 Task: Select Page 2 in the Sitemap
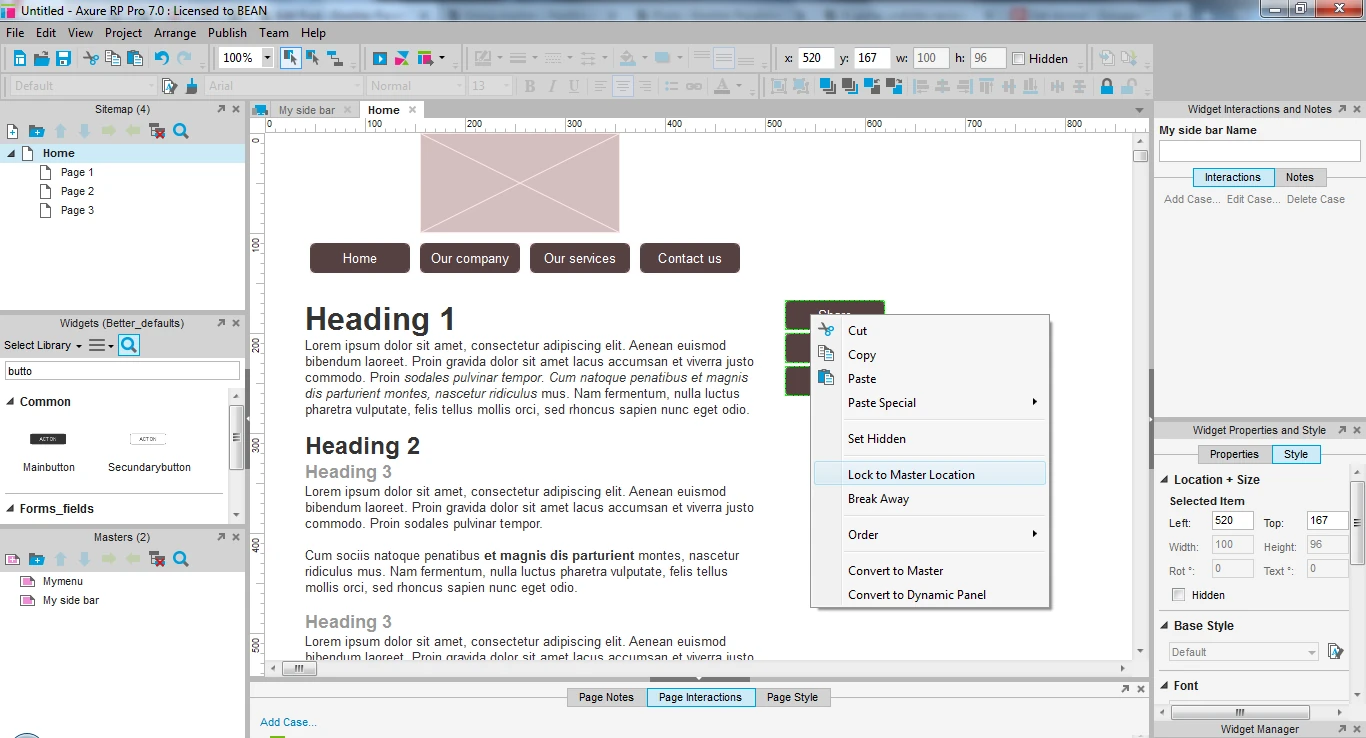[77, 191]
